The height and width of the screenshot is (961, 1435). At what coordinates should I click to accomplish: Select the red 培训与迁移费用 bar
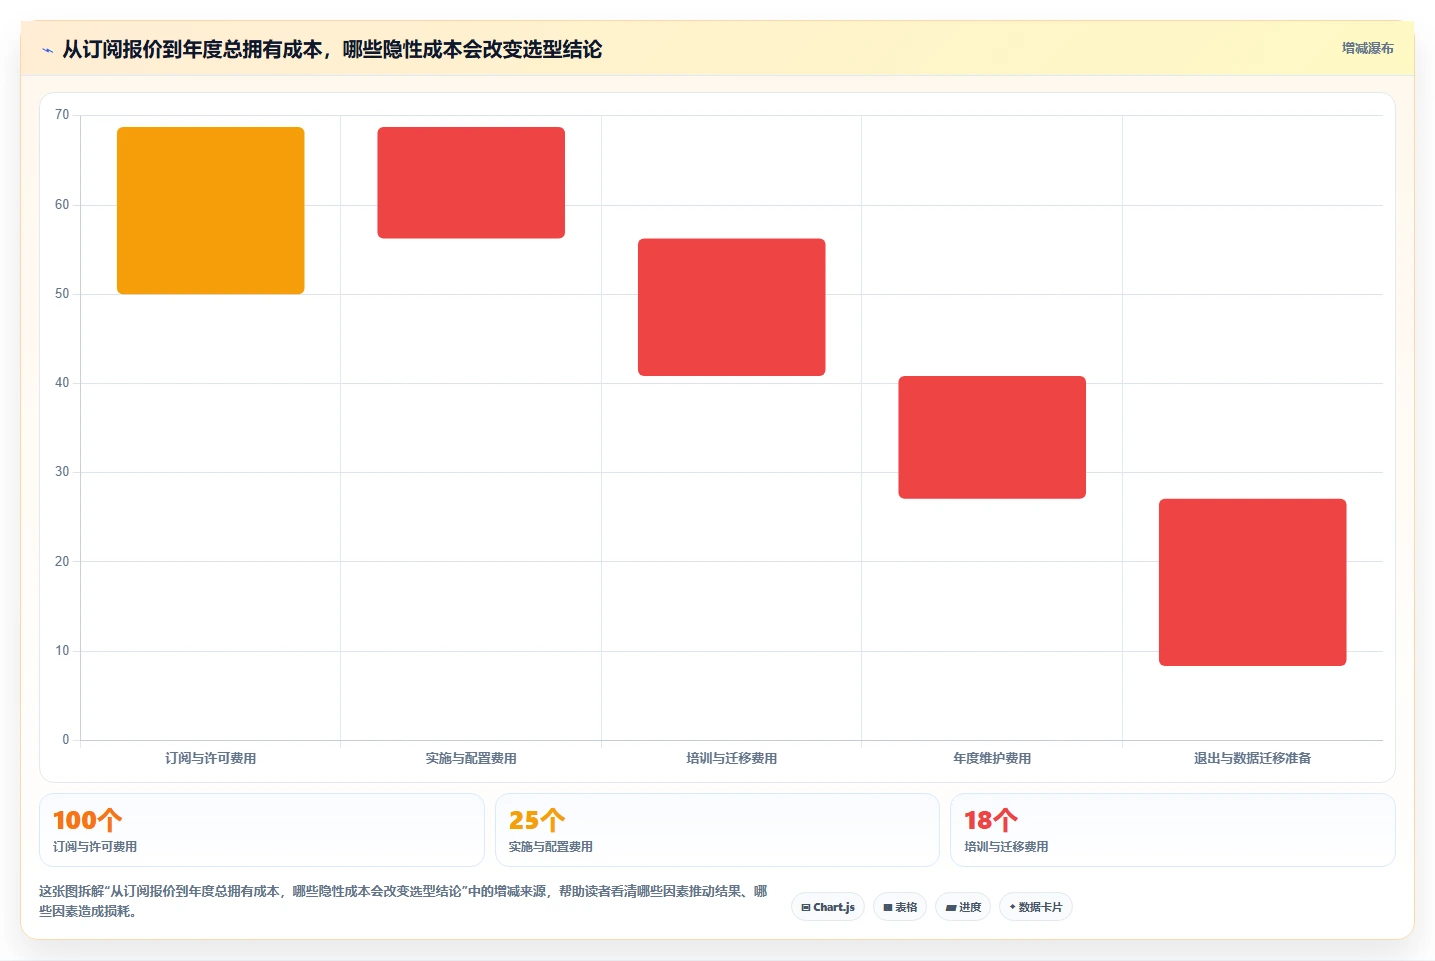pos(732,307)
